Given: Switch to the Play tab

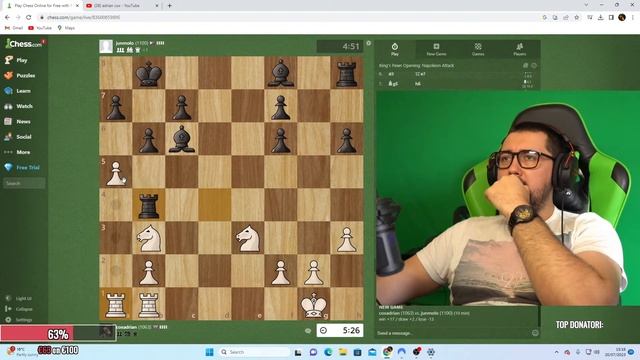Looking at the screenshot, I should point(395,49).
